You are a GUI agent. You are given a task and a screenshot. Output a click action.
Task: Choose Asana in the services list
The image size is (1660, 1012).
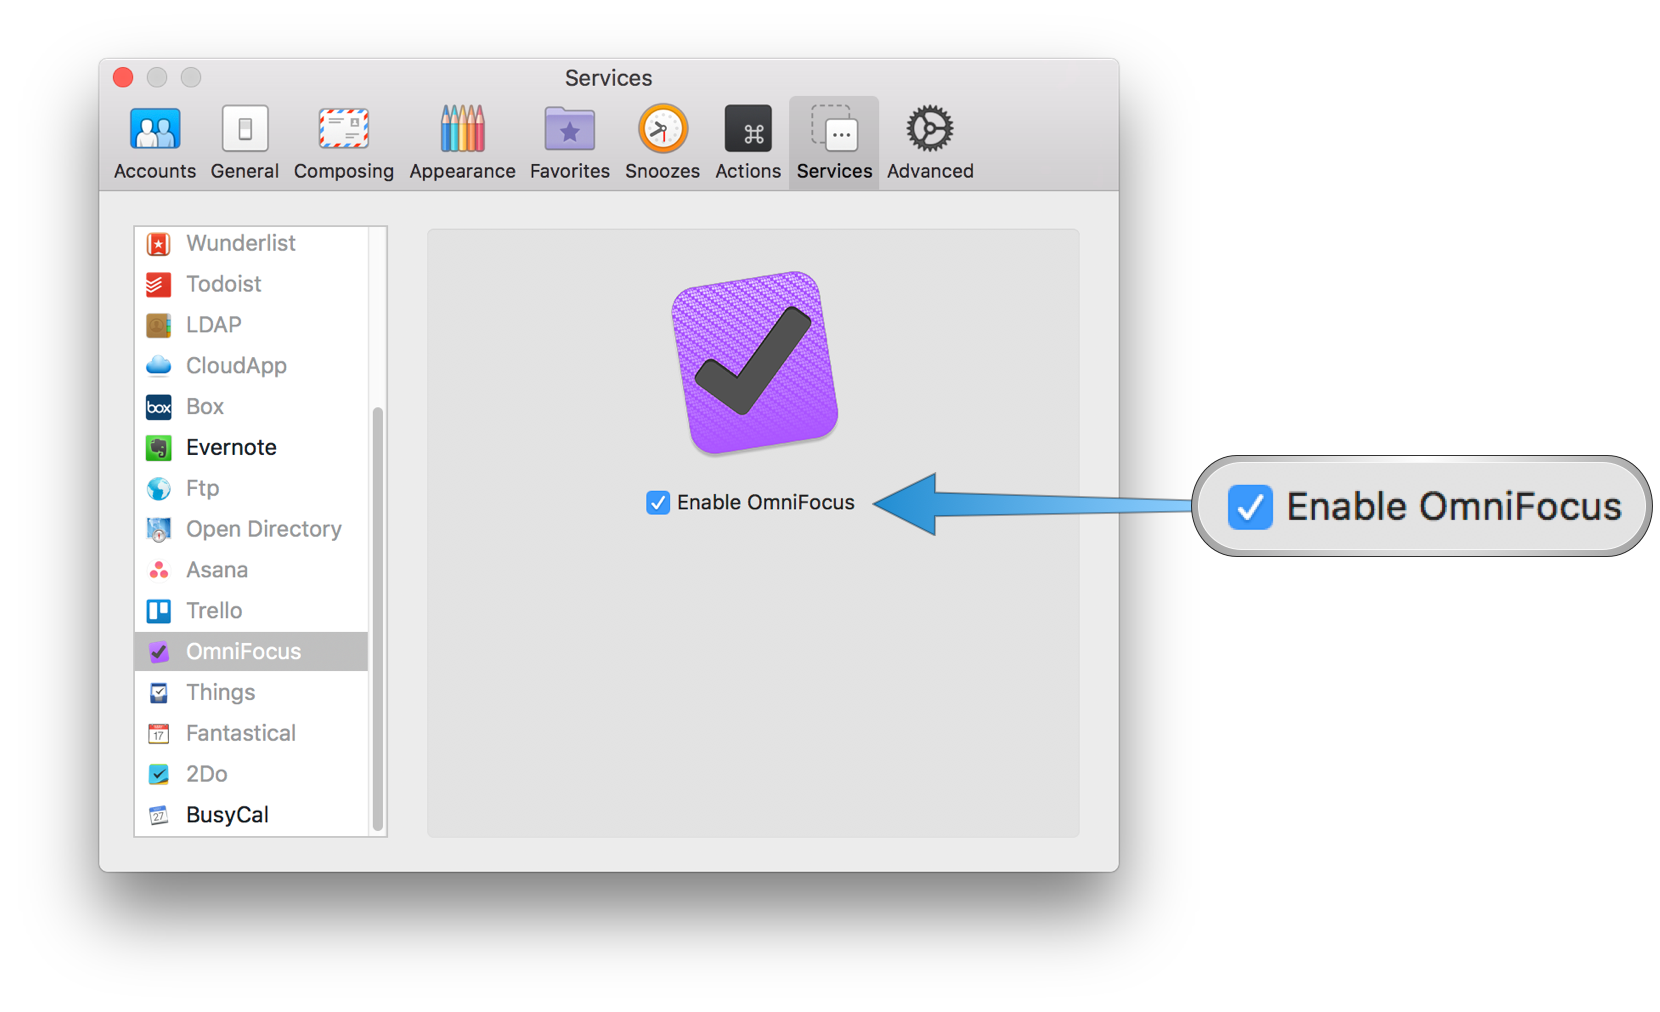click(251, 570)
